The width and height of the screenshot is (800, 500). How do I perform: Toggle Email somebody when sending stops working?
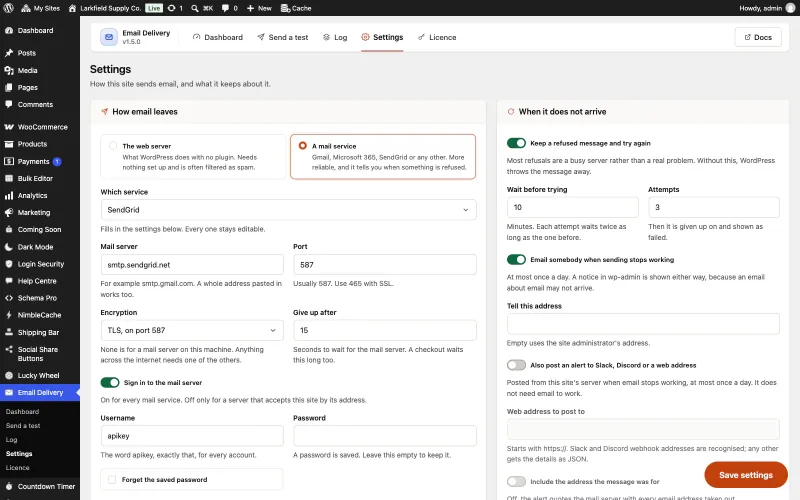pos(516,260)
